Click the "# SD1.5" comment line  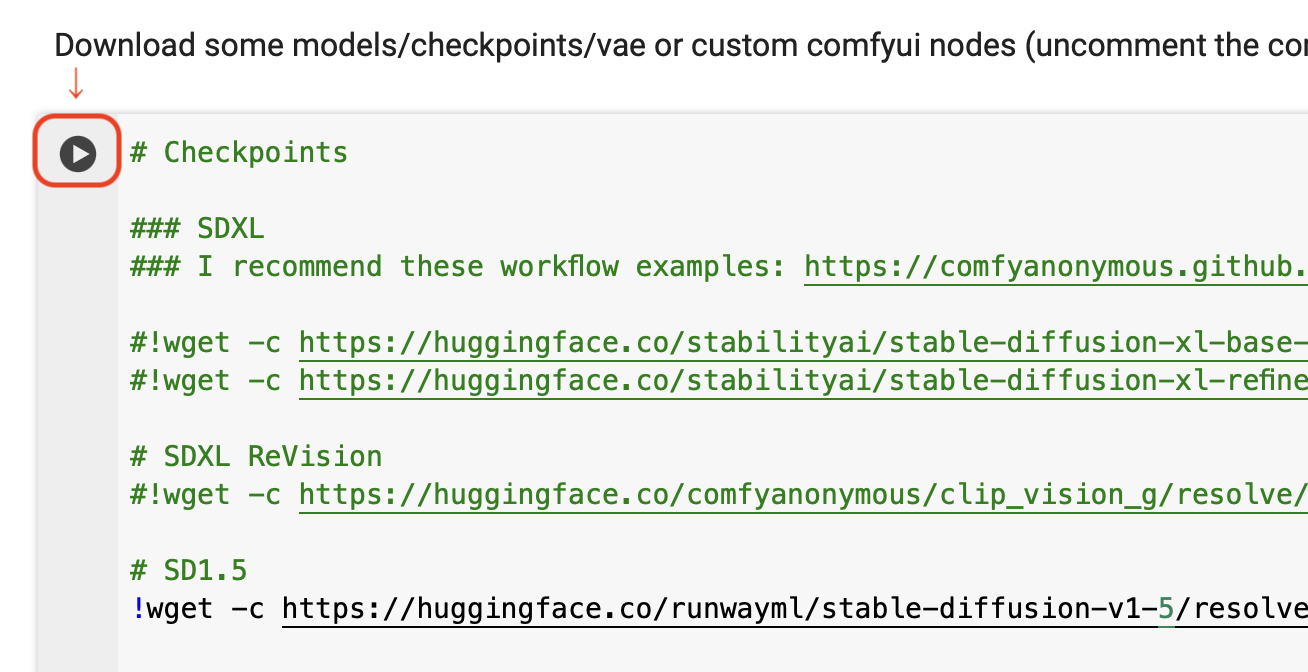coord(189,571)
